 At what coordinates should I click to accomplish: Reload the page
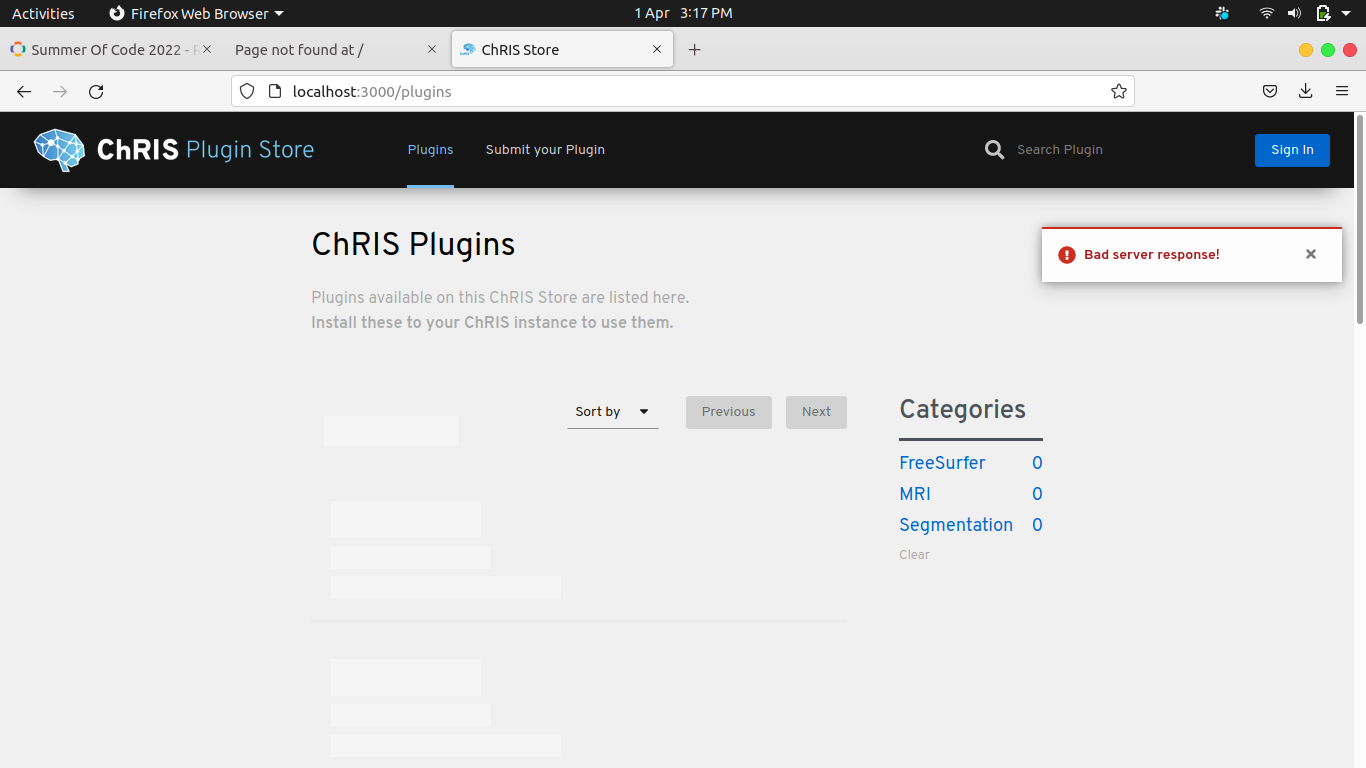pos(96,91)
